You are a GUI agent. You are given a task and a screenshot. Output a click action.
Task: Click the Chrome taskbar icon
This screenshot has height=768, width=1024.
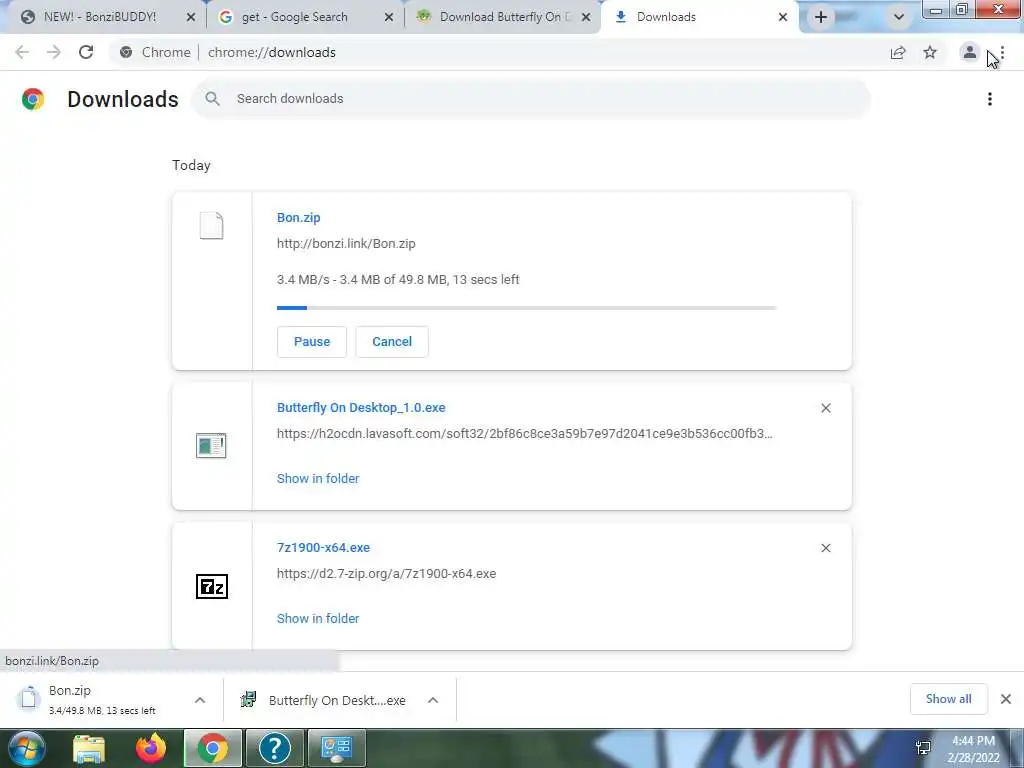point(213,748)
